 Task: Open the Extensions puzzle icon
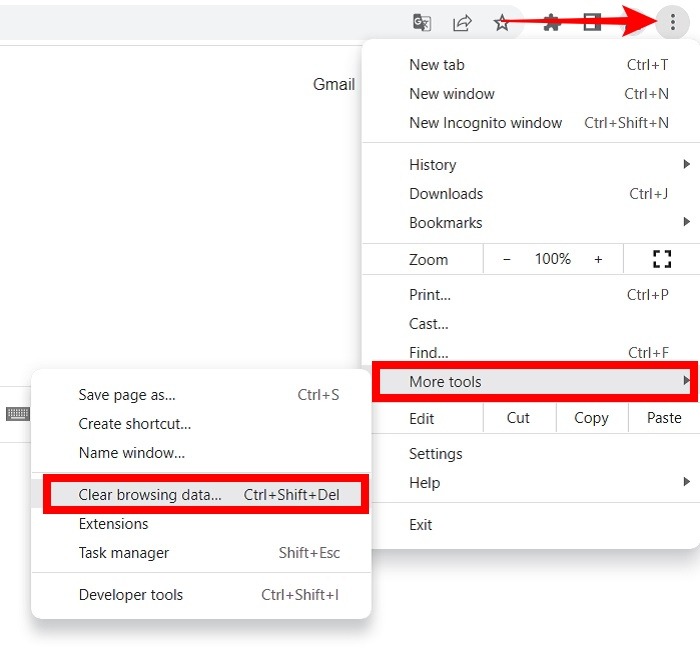(552, 22)
